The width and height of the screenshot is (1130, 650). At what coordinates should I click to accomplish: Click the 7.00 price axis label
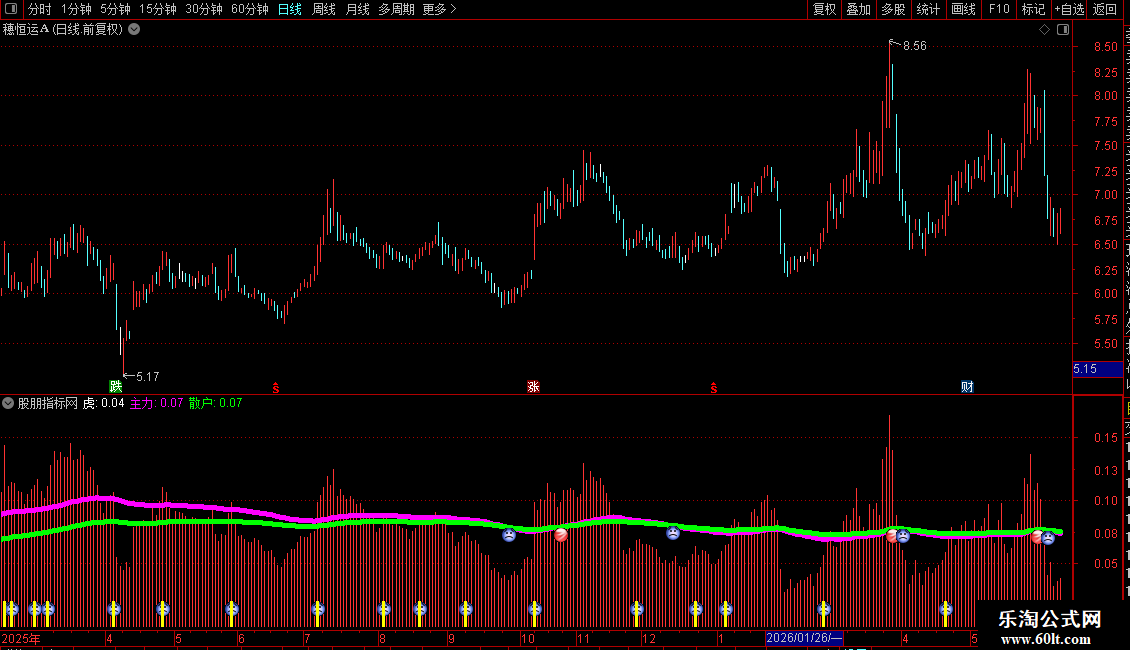[1105, 195]
